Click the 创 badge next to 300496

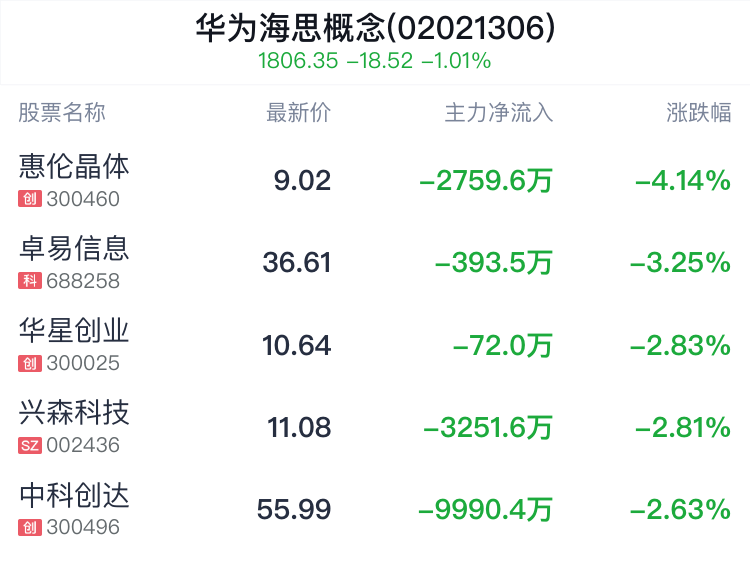tap(30, 528)
